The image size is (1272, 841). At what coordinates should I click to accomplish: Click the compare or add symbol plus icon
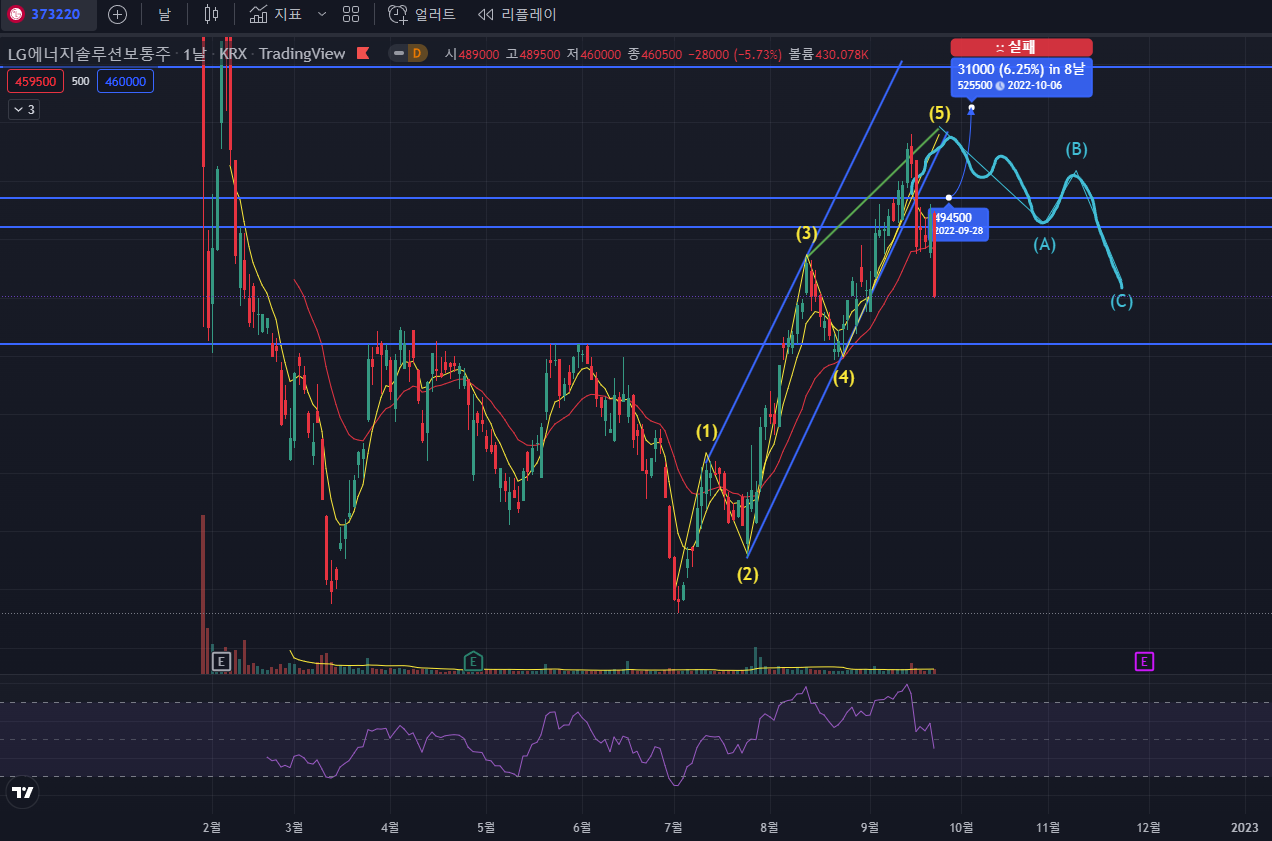pyautogui.click(x=117, y=14)
